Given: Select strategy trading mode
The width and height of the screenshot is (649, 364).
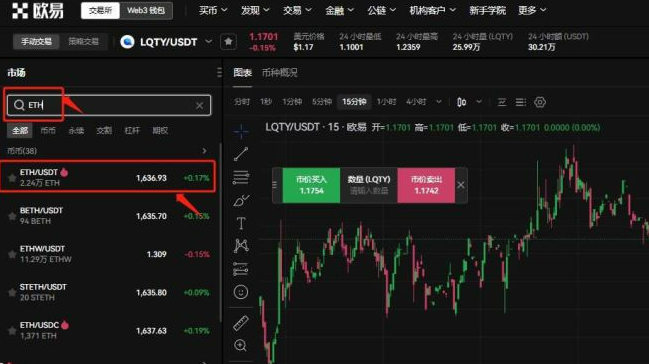Looking at the screenshot, I should coord(84,41).
